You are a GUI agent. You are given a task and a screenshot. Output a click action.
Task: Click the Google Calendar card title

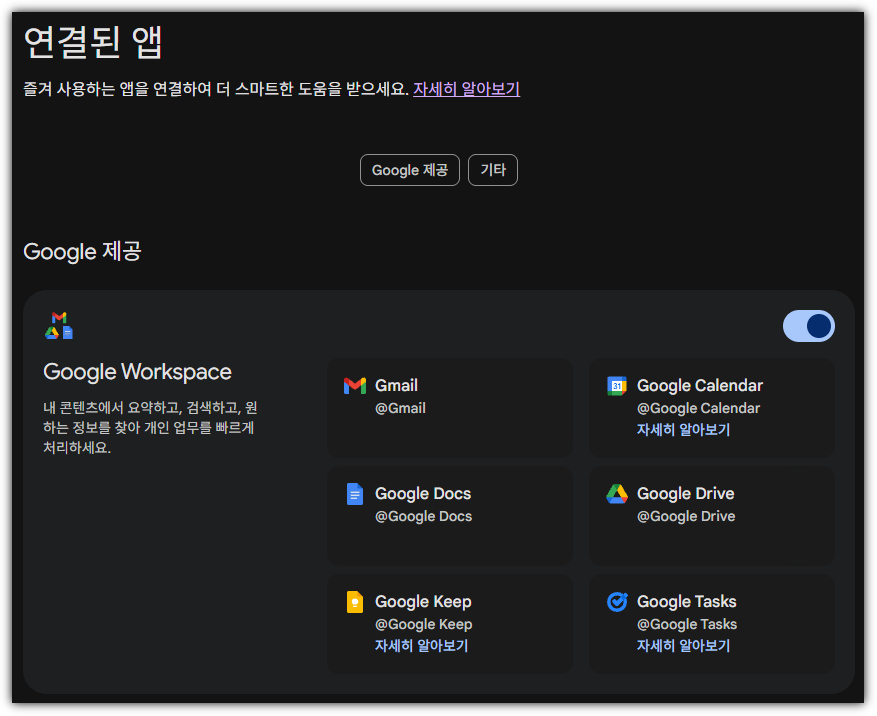click(700, 385)
